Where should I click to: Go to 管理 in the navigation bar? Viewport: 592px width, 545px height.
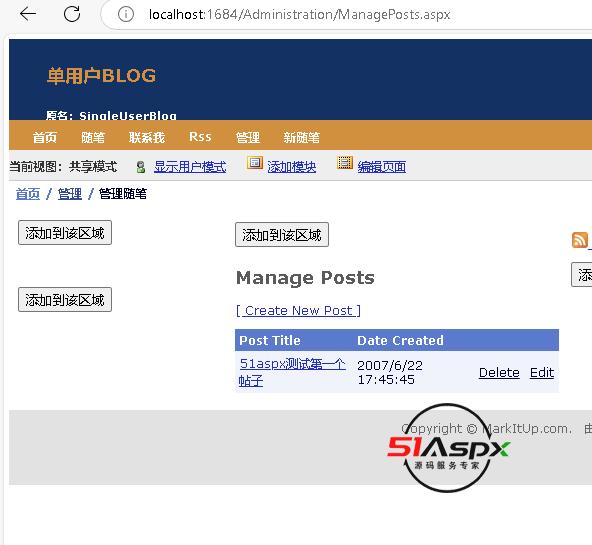pyautogui.click(x=248, y=137)
